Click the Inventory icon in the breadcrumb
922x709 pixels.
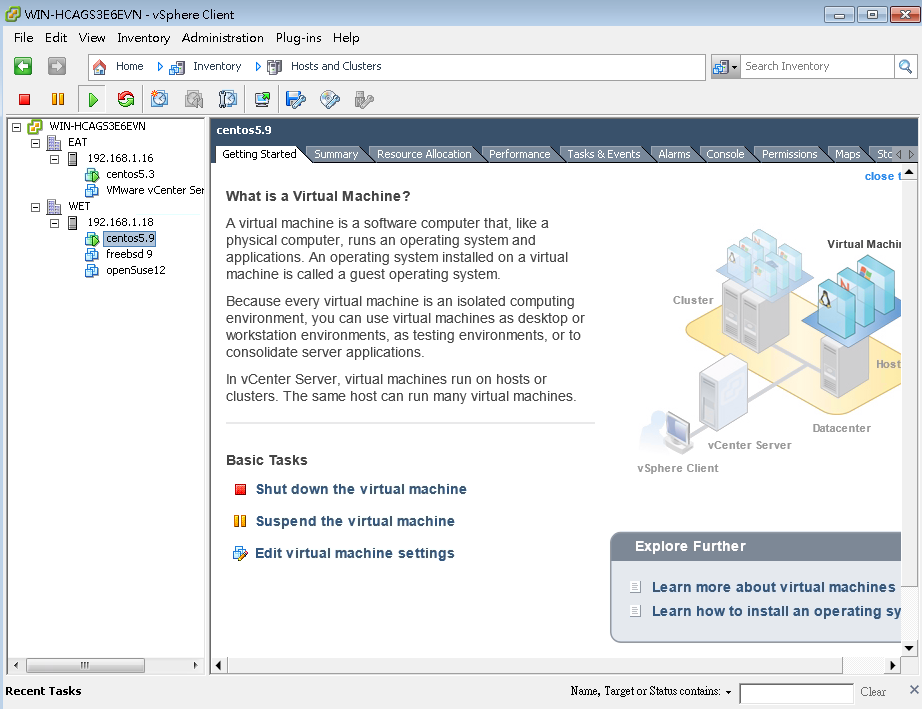pyautogui.click(x=176, y=68)
